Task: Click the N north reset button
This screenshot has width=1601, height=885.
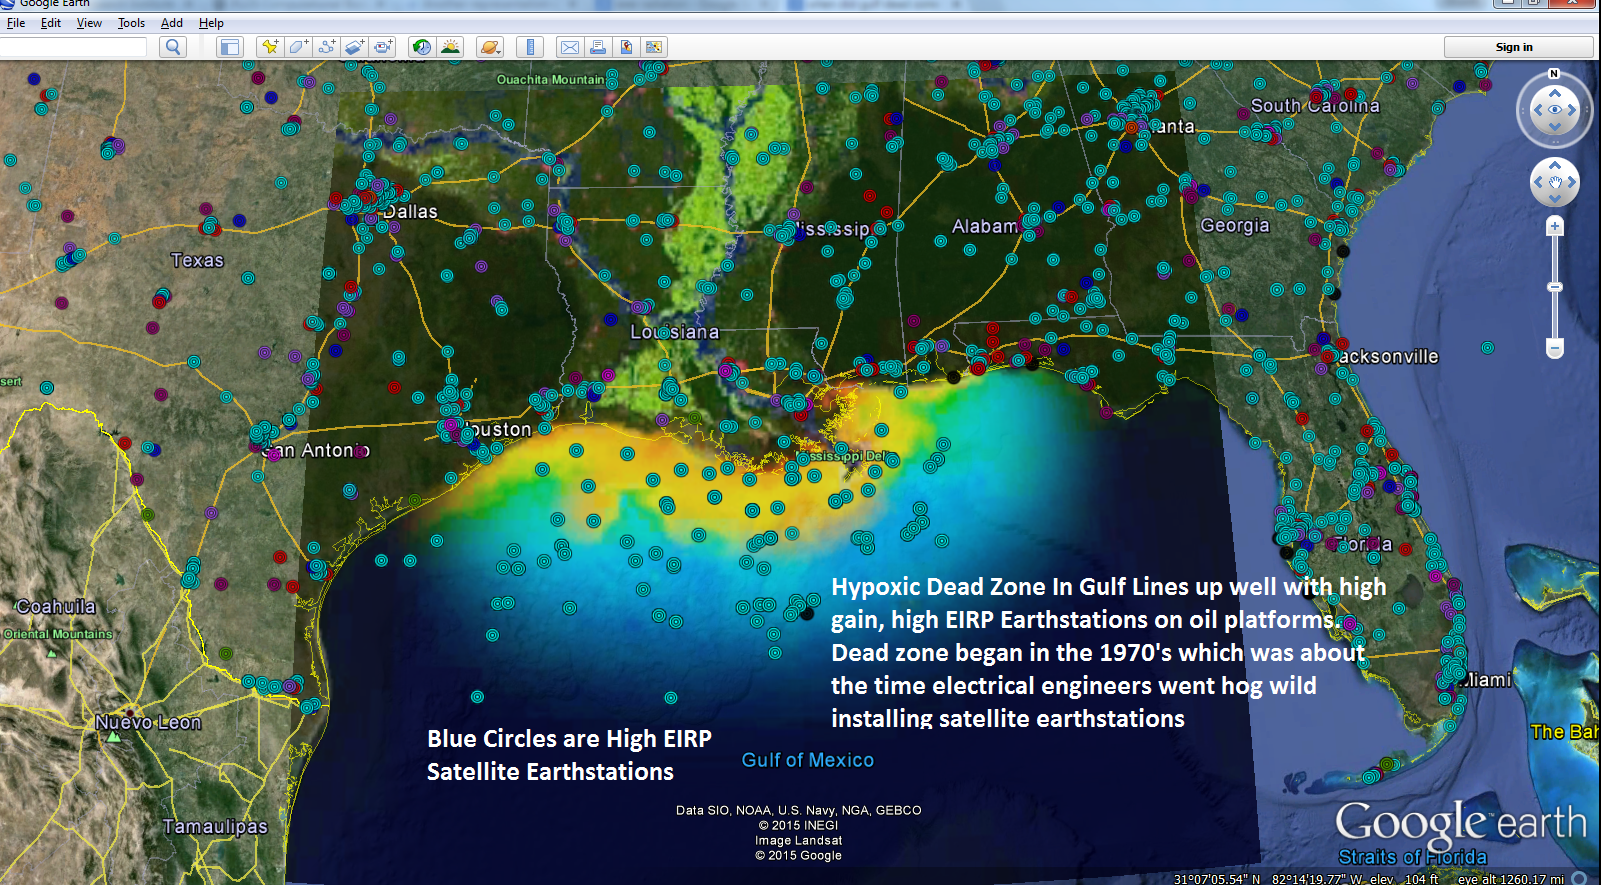Action: (1553, 74)
